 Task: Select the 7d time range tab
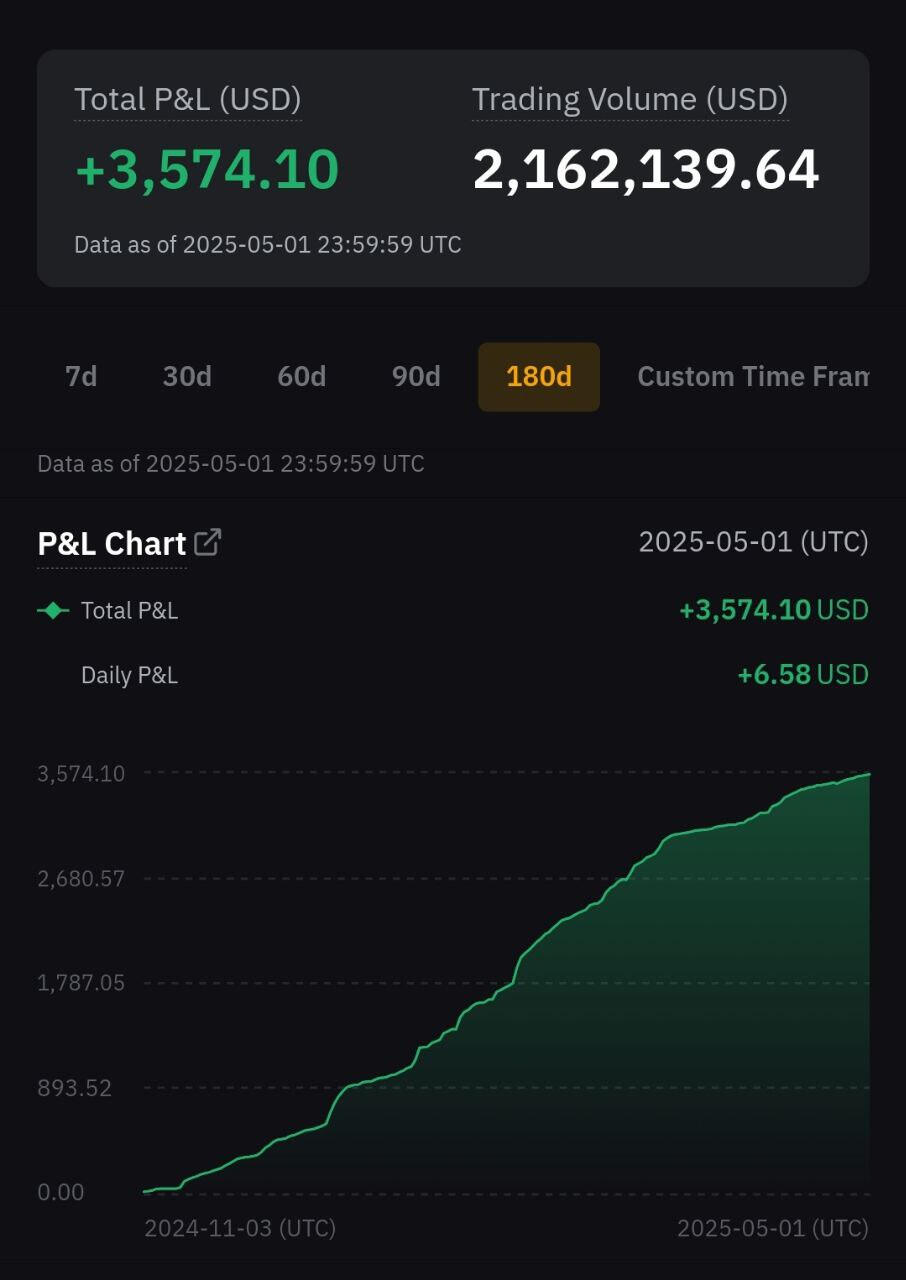click(81, 377)
